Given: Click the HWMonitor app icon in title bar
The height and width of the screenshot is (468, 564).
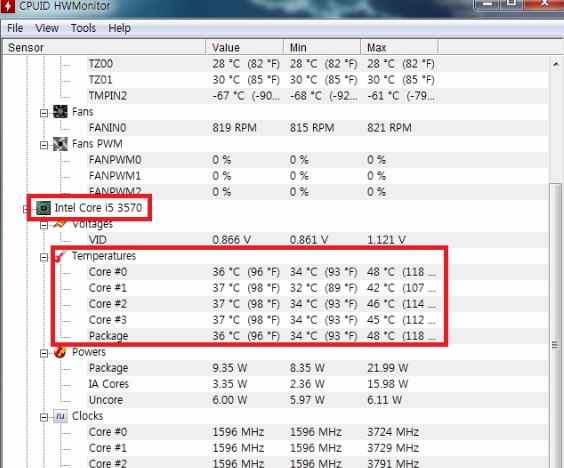Looking at the screenshot, I should 8,6.
